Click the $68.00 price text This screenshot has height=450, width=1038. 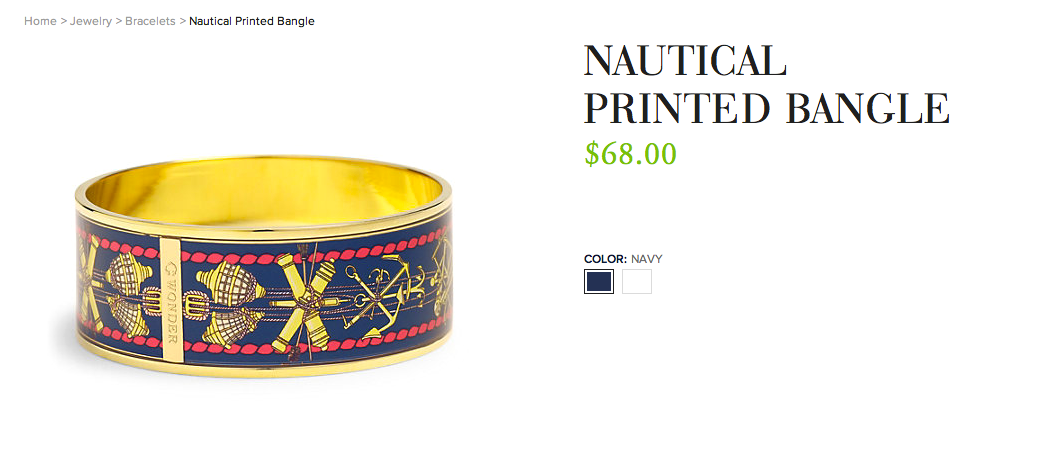point(630,154)
